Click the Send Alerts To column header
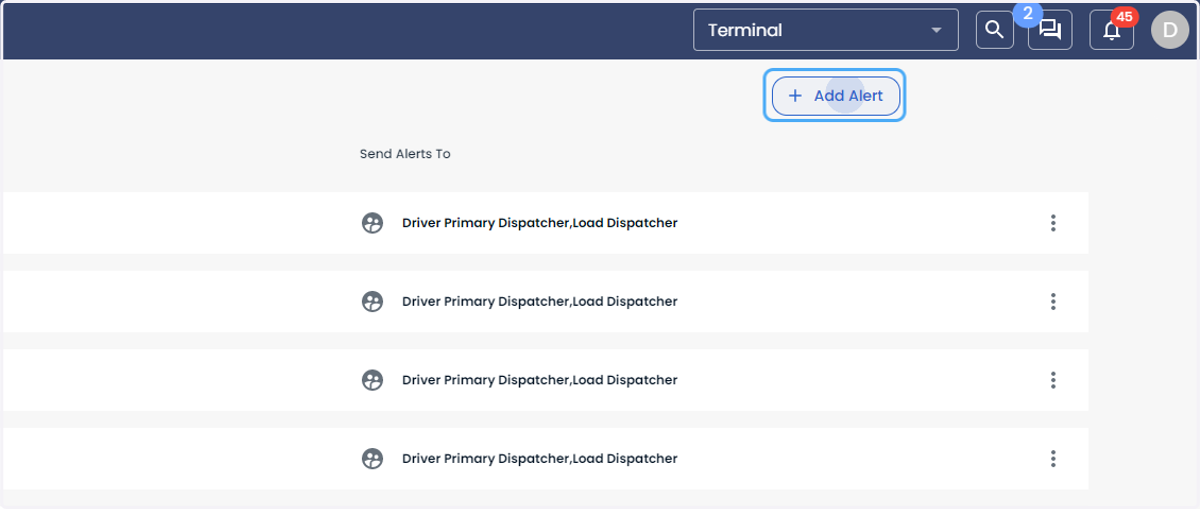The image size is (1200, 509). [405, 154]
